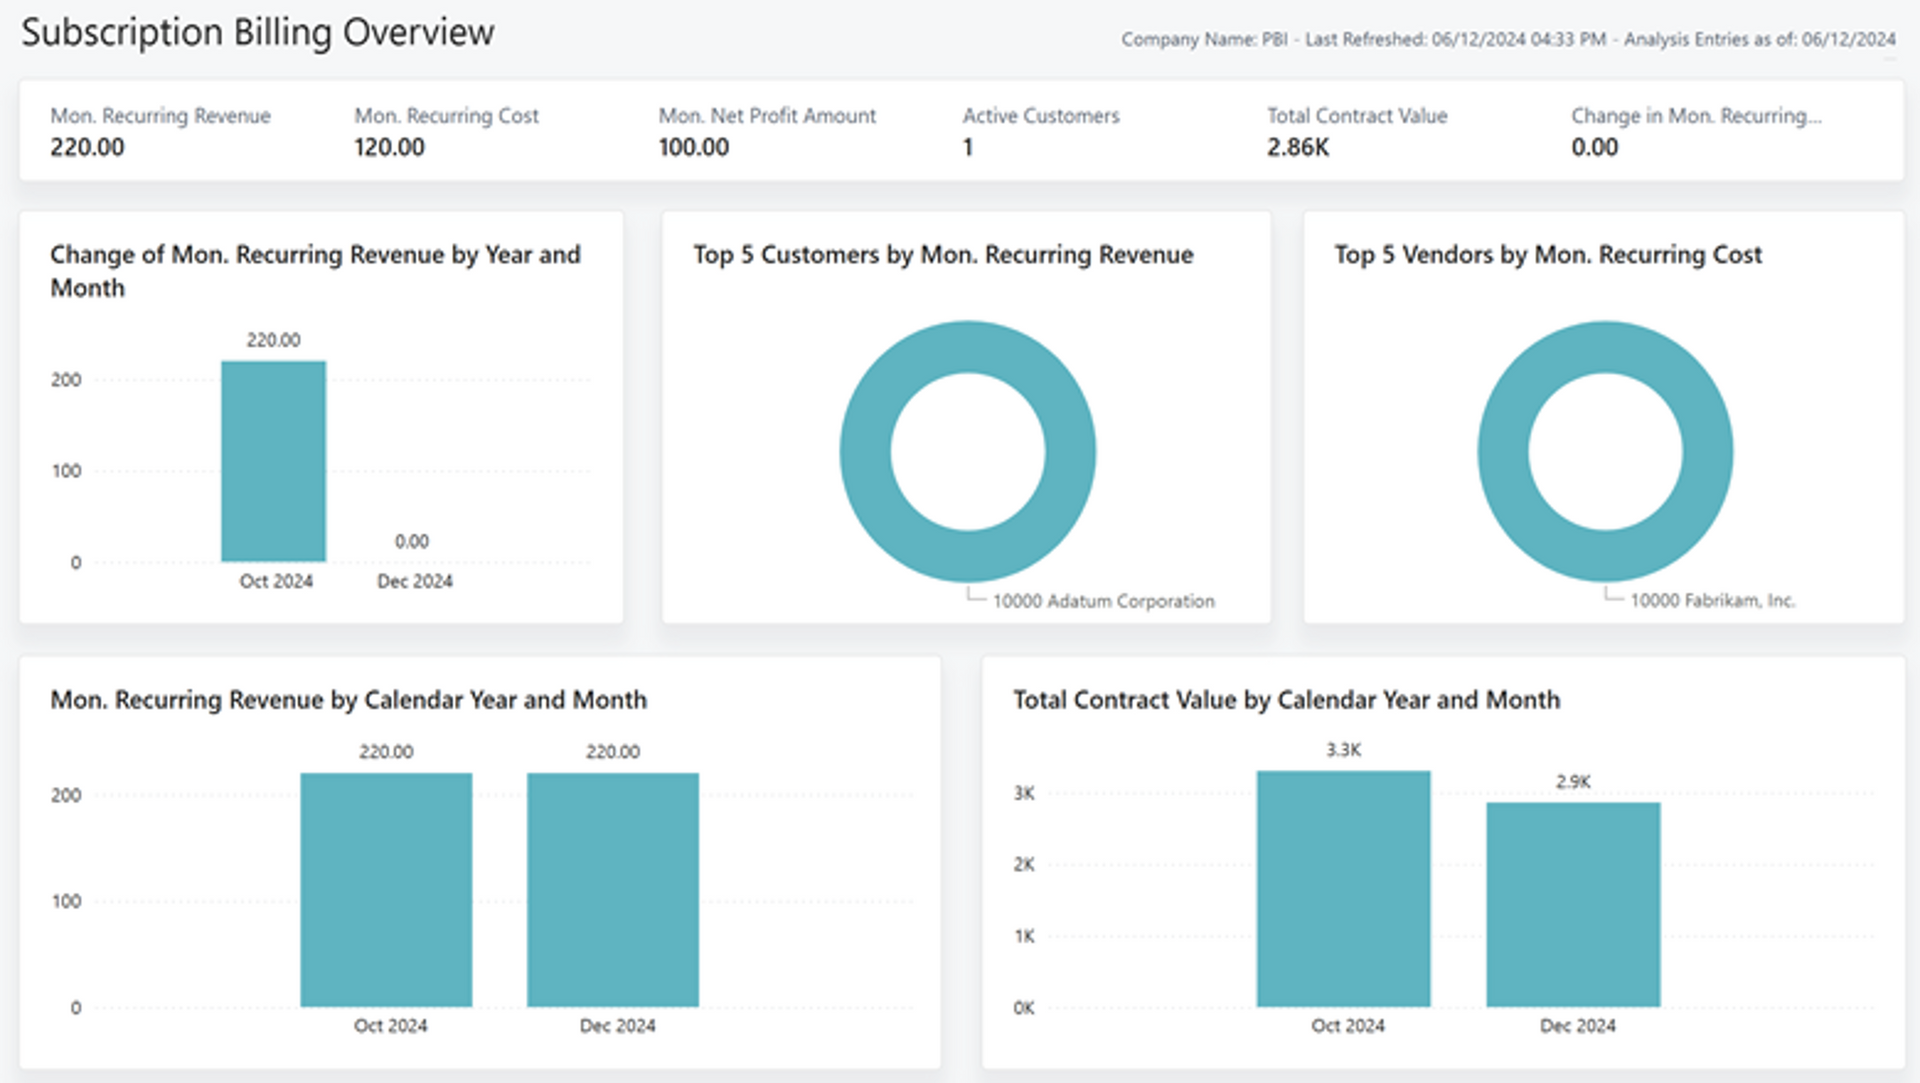Click the Last Refreshed timestamp text
Screen dimensions: 1920x1083
point(1455,39)
